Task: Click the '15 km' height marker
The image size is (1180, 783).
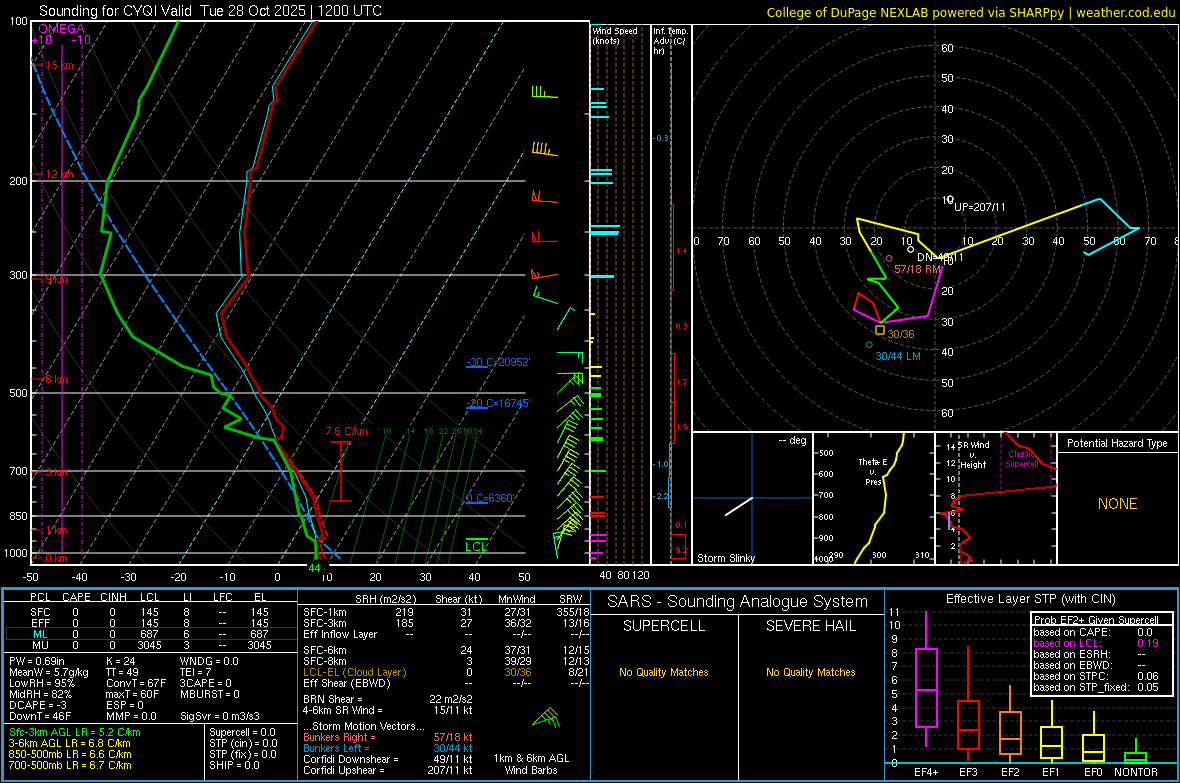Action: pos(59,66)
